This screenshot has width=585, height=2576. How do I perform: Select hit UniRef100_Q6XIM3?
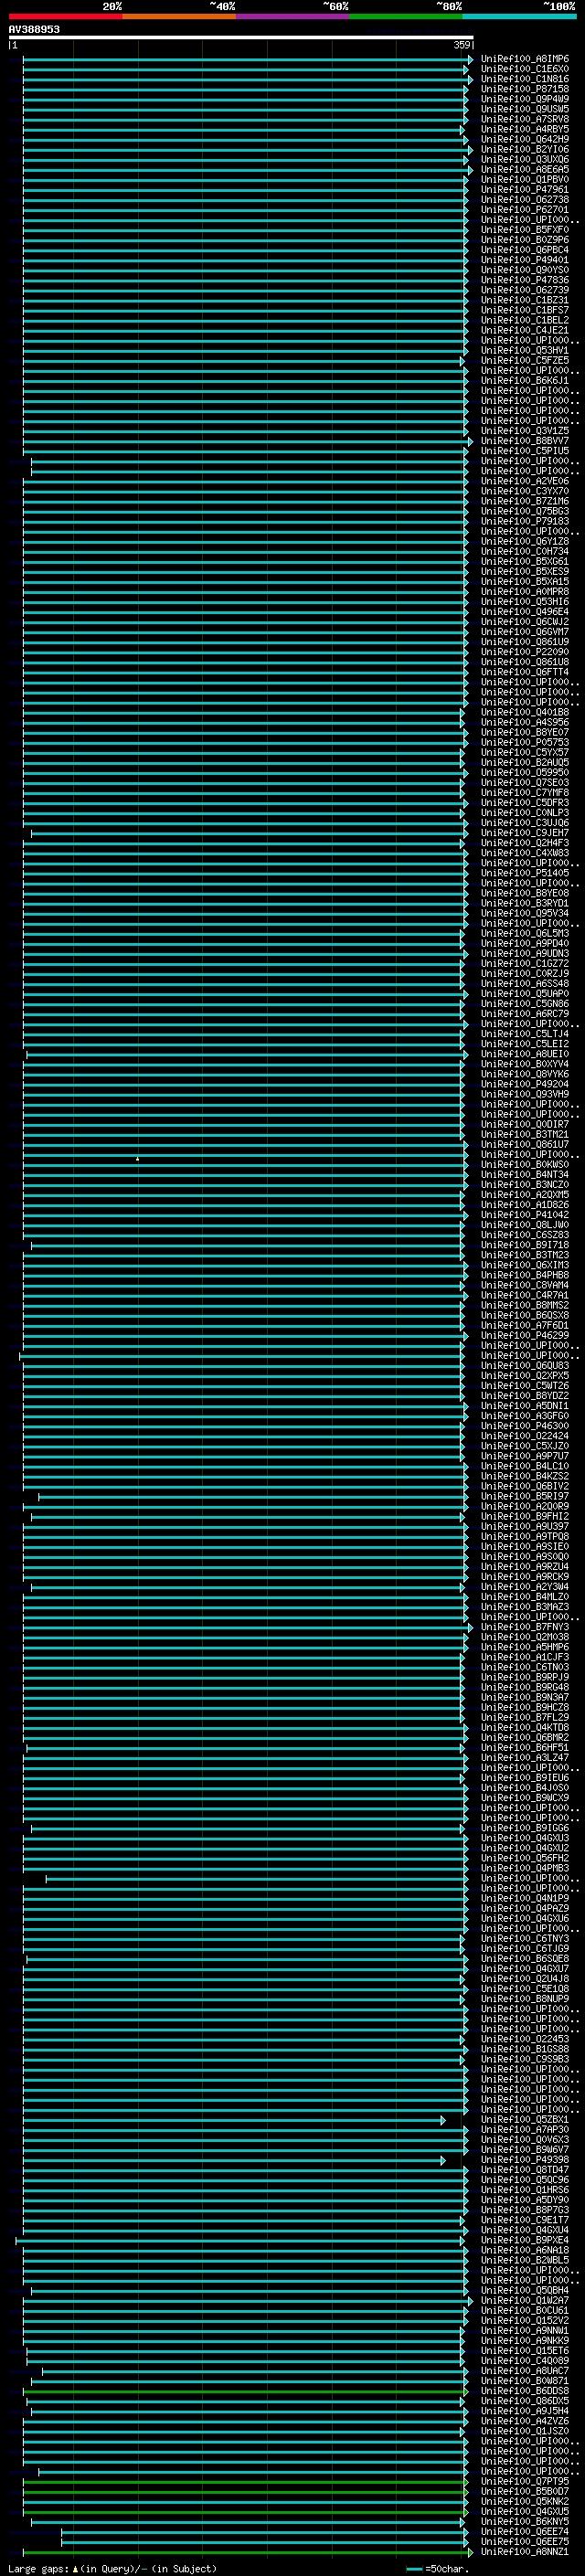(x=524, y=1265)
